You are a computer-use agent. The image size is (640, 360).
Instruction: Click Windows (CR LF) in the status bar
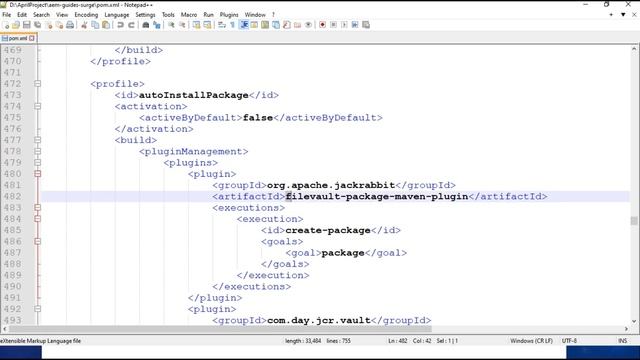[531, 341]
